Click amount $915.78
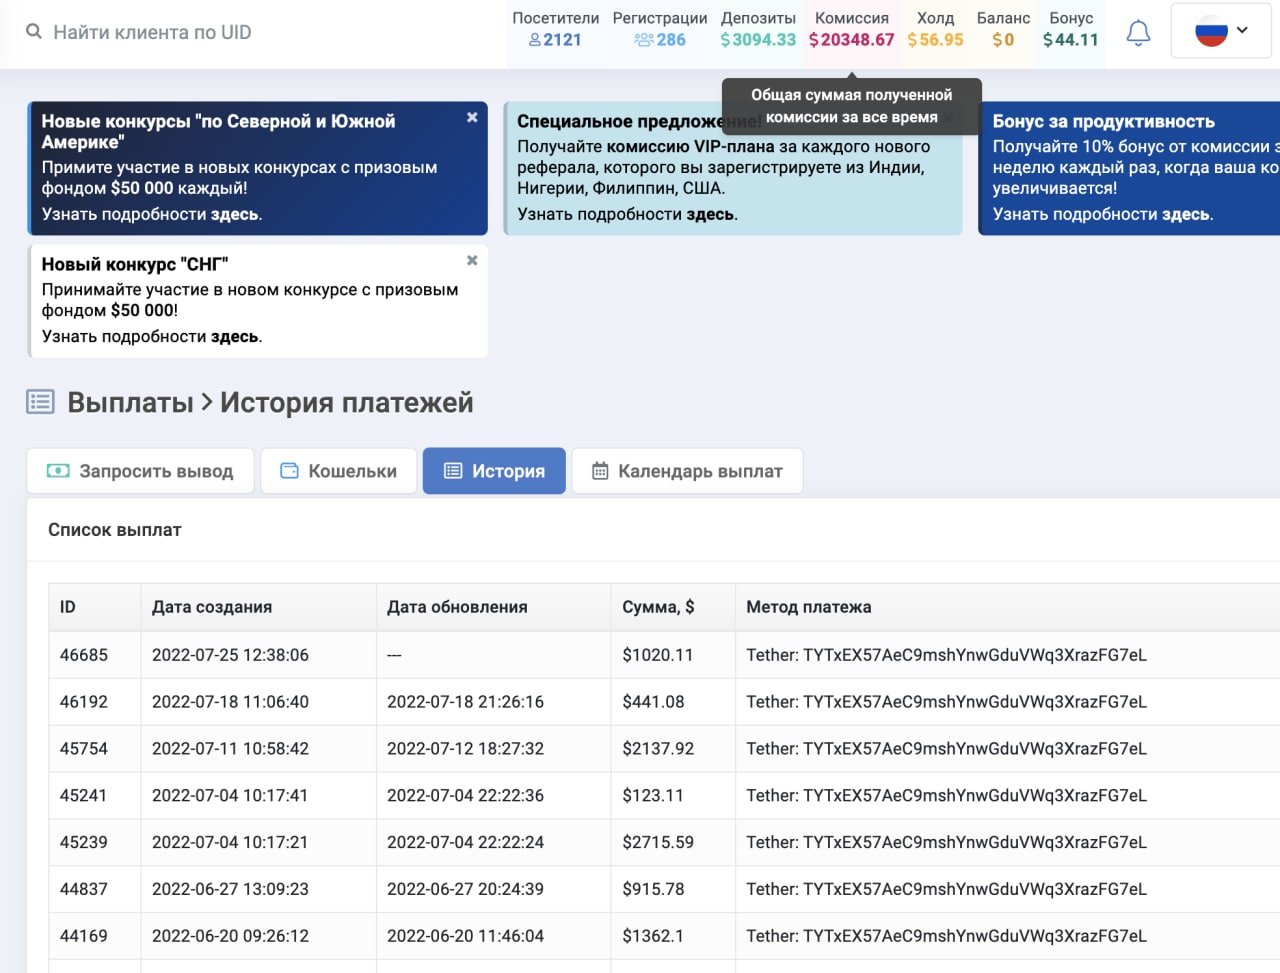Viewport: 1280px width, 973px height. pyautogui.click(x=653, y=889)
